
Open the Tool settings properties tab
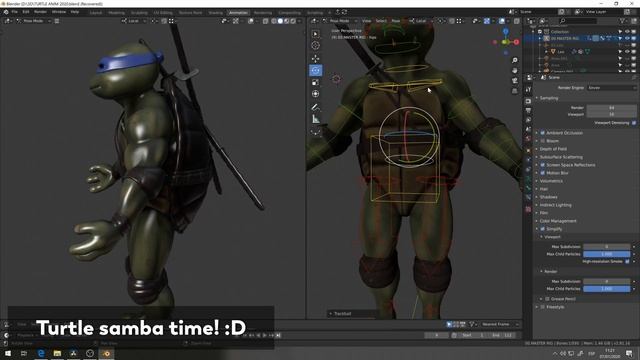[528, 89]
